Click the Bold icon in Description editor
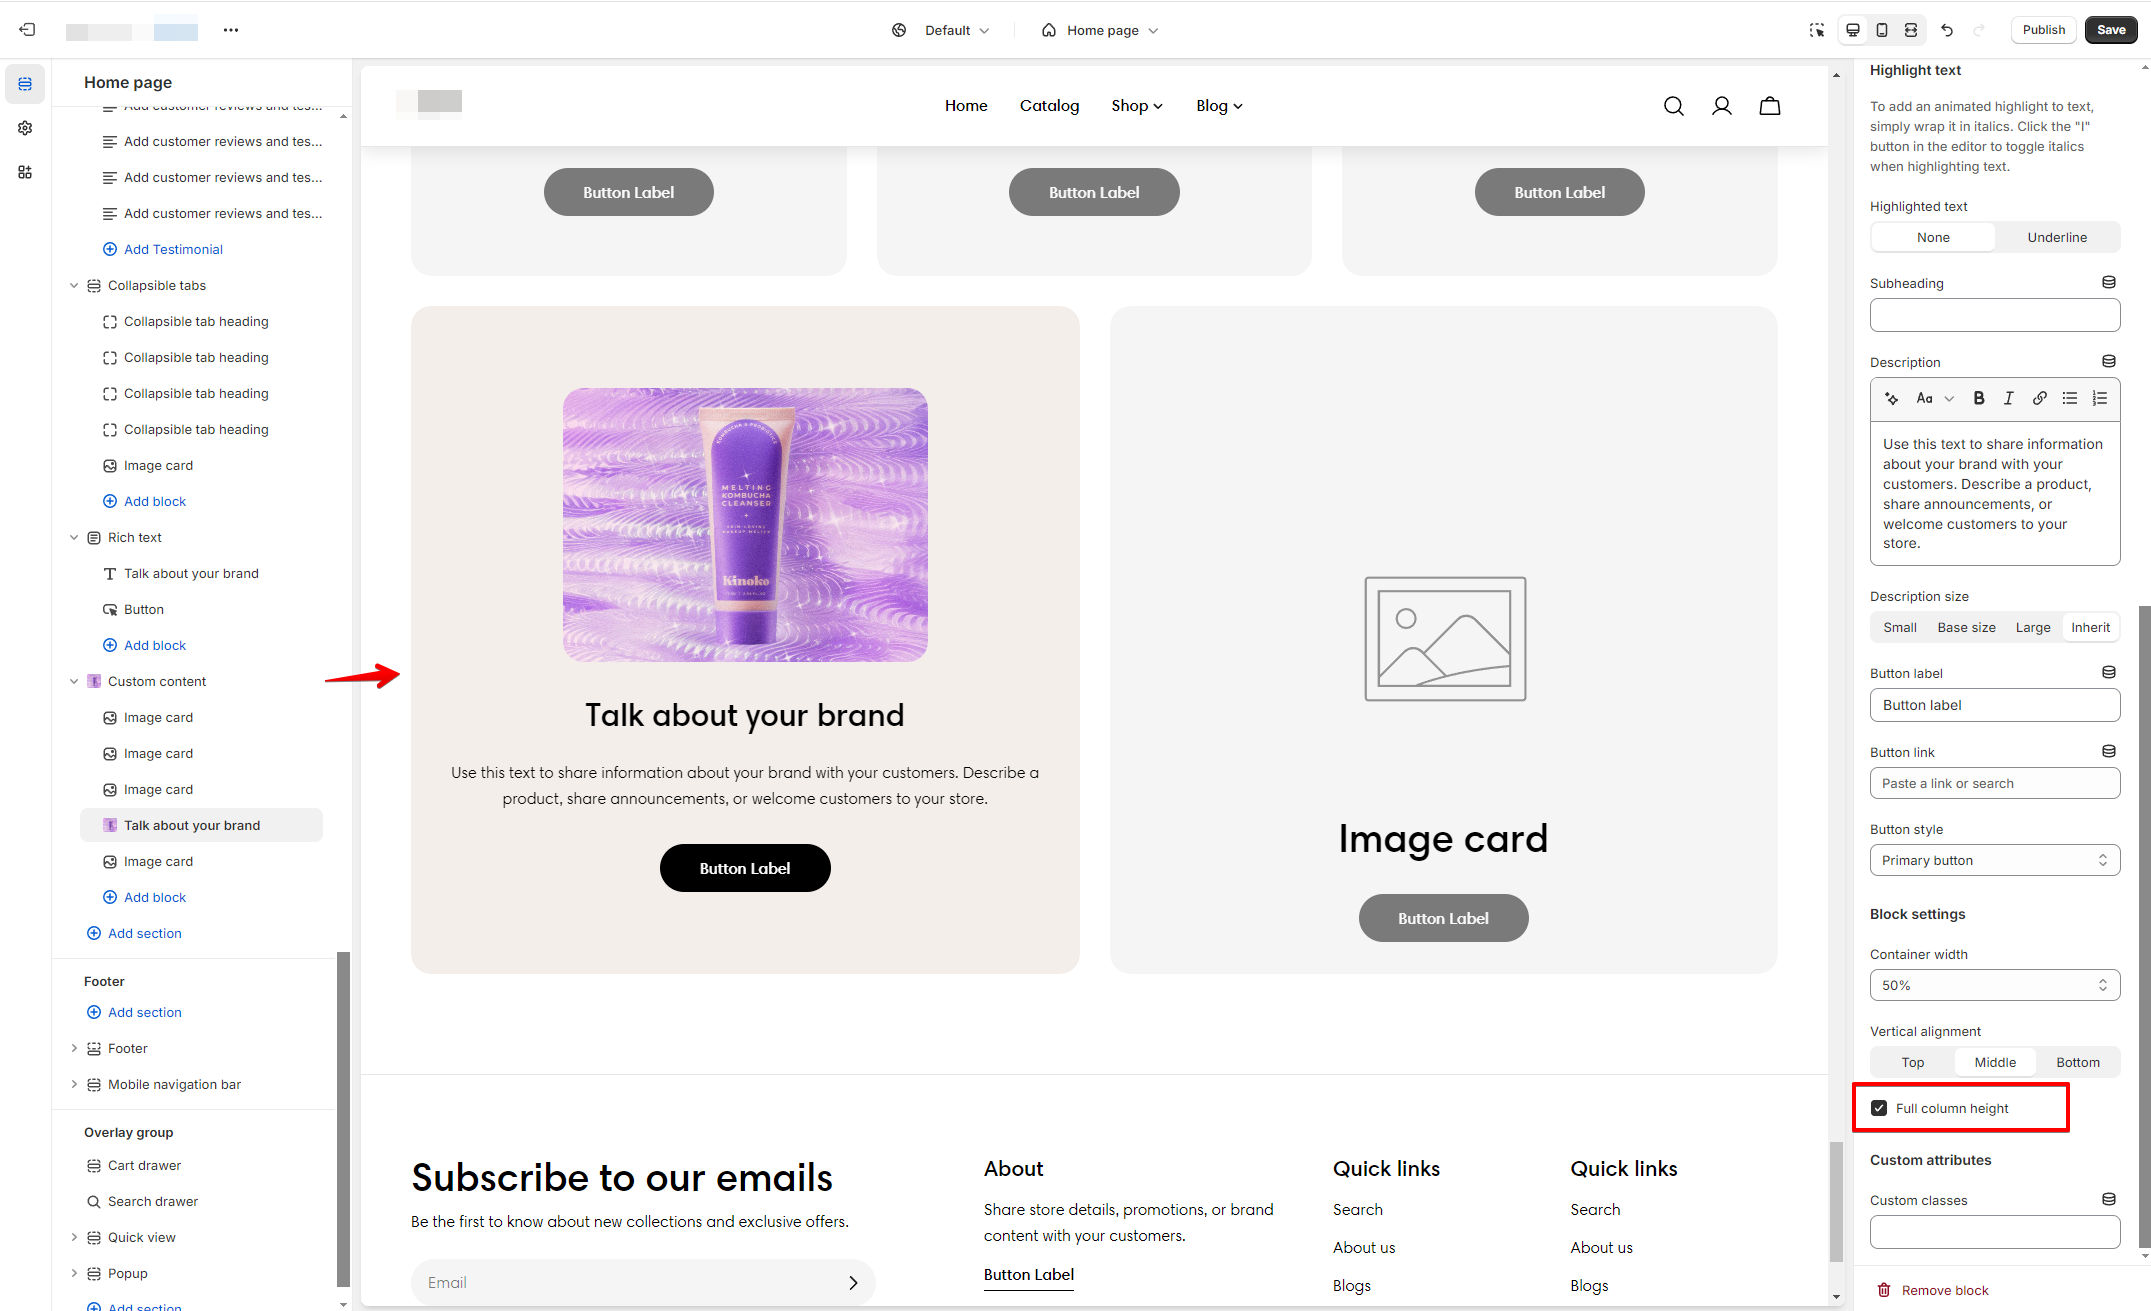The image size is (2151, 1311). click(x=1978, y=398)
